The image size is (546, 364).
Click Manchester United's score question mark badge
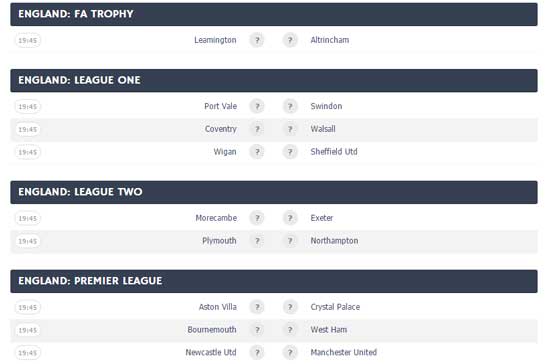(290, 353)
